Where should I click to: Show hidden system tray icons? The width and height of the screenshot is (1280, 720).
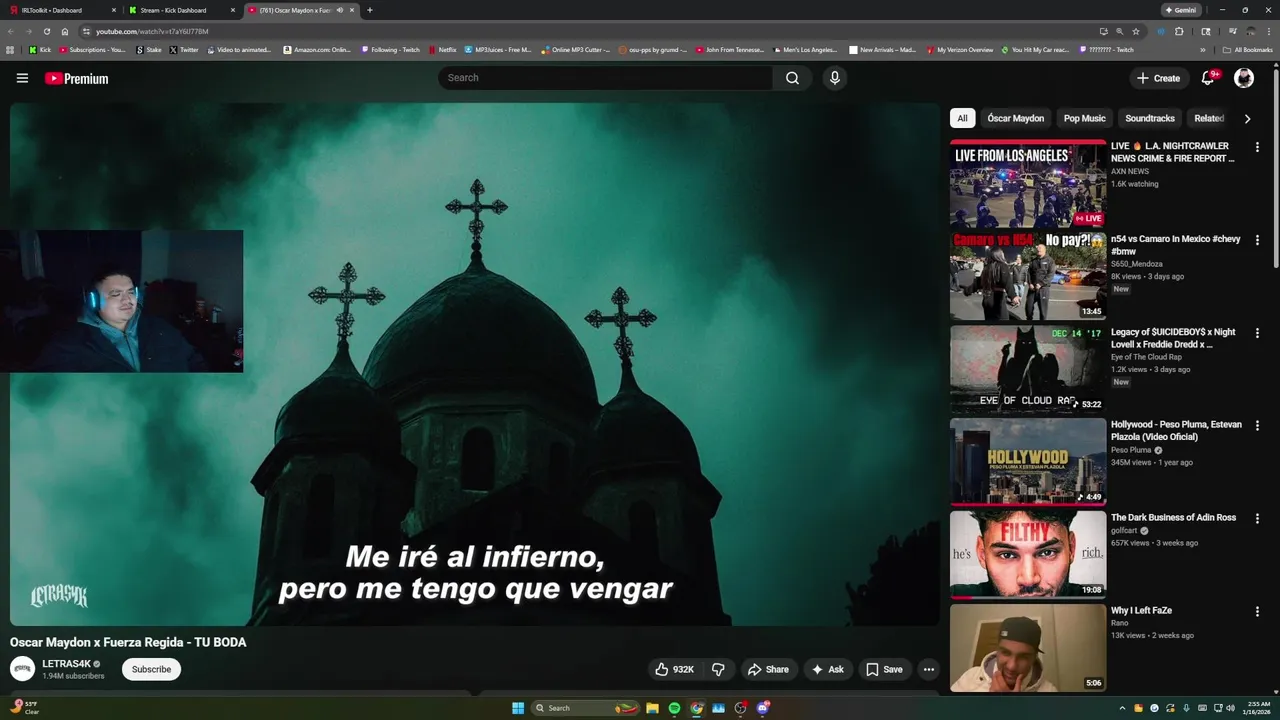click(1122, 708)
